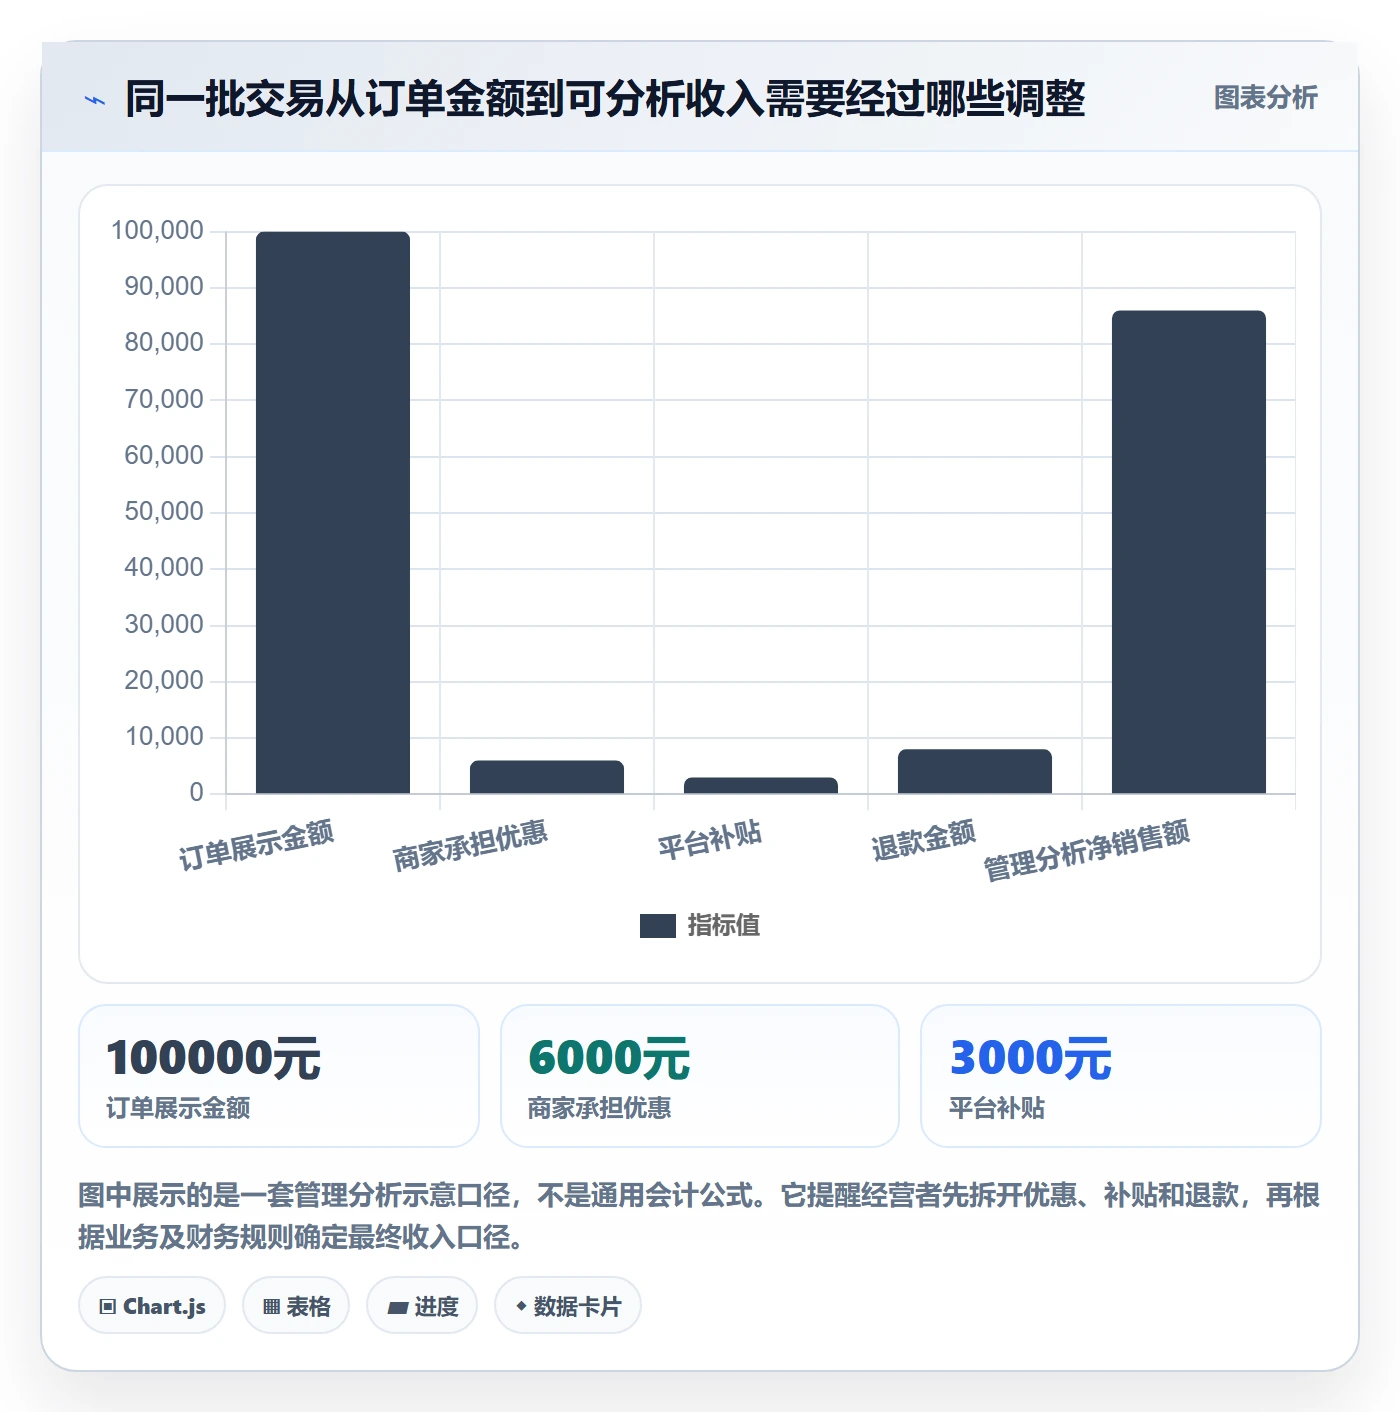Click the x-axis label 平台补贴
The height and width of the screenshot is (1412, 1400).
coord(710,841)
